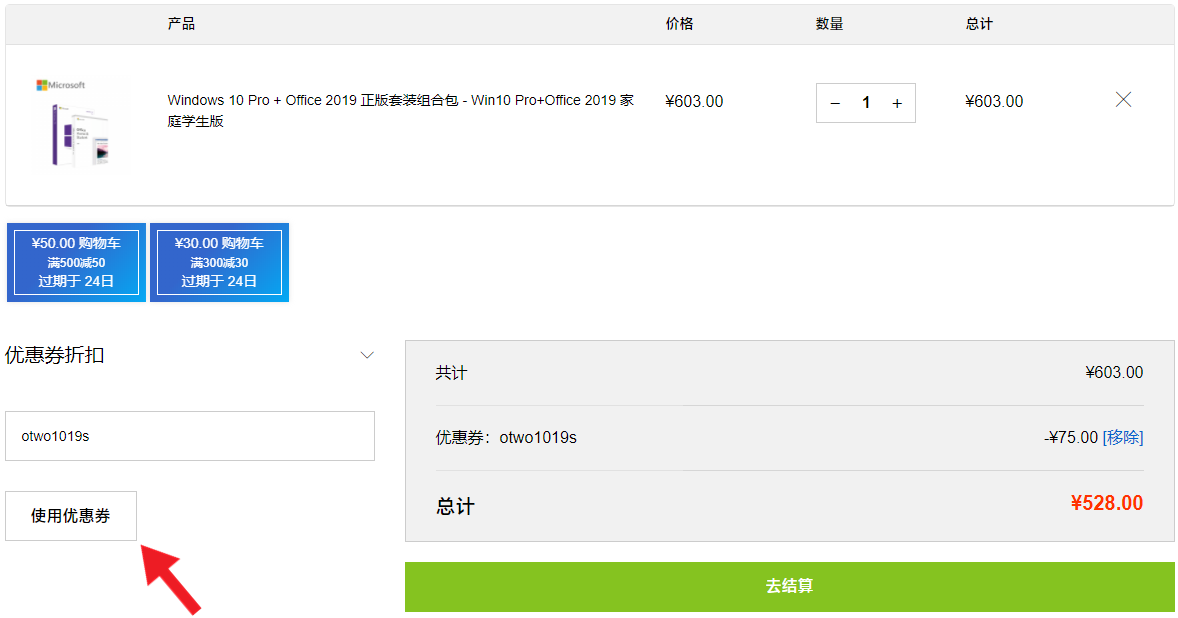Click the plus sign to increase quantity
This screenshot has height=618, width=1178.
896,102
